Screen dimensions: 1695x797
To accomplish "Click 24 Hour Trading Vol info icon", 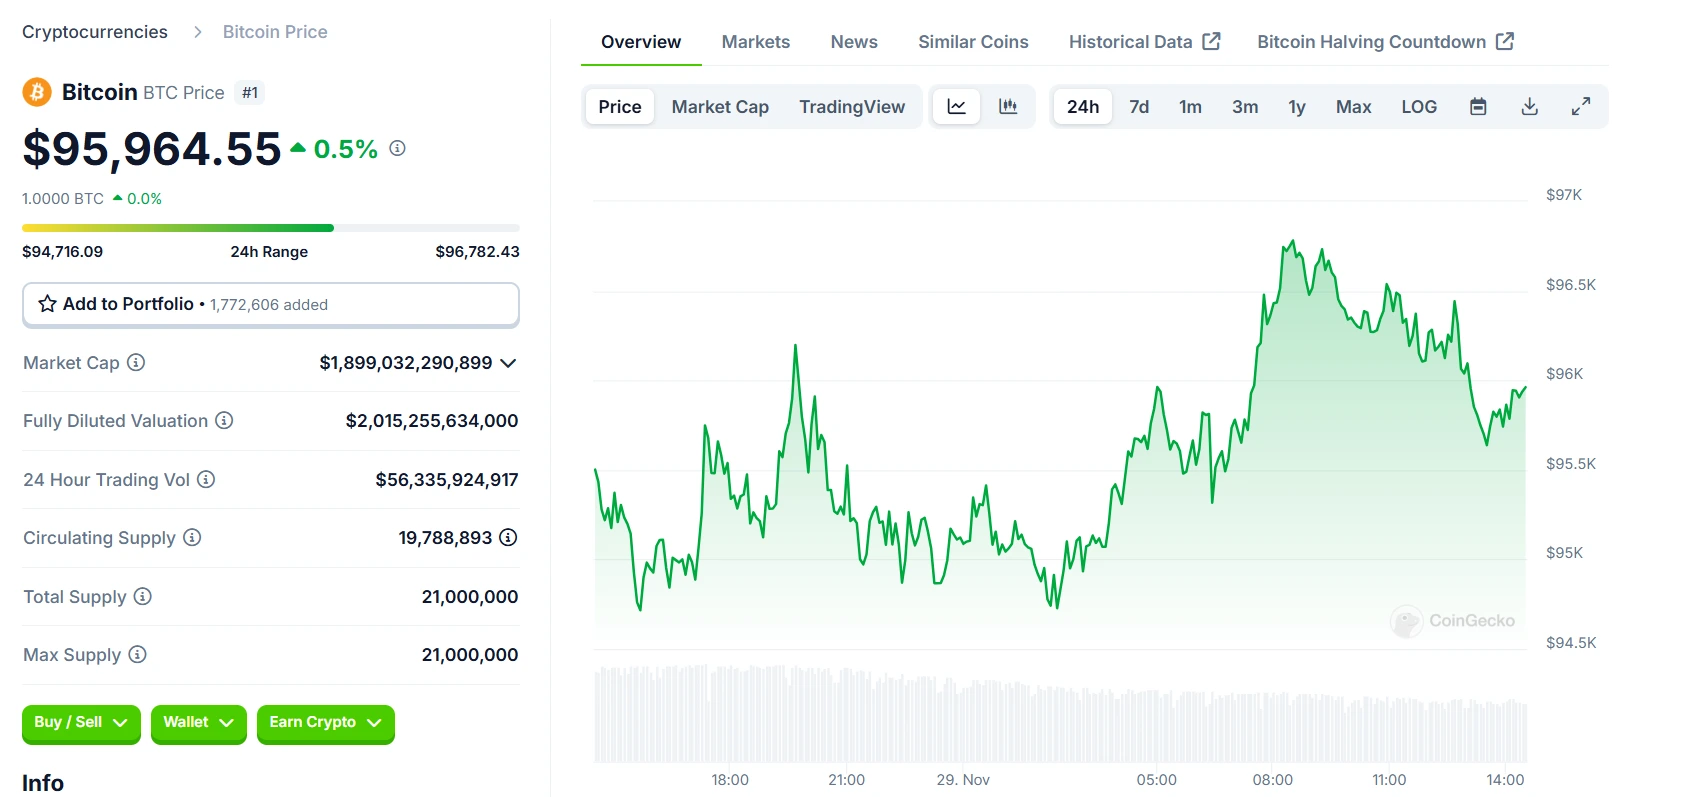I will click(206, 479).
